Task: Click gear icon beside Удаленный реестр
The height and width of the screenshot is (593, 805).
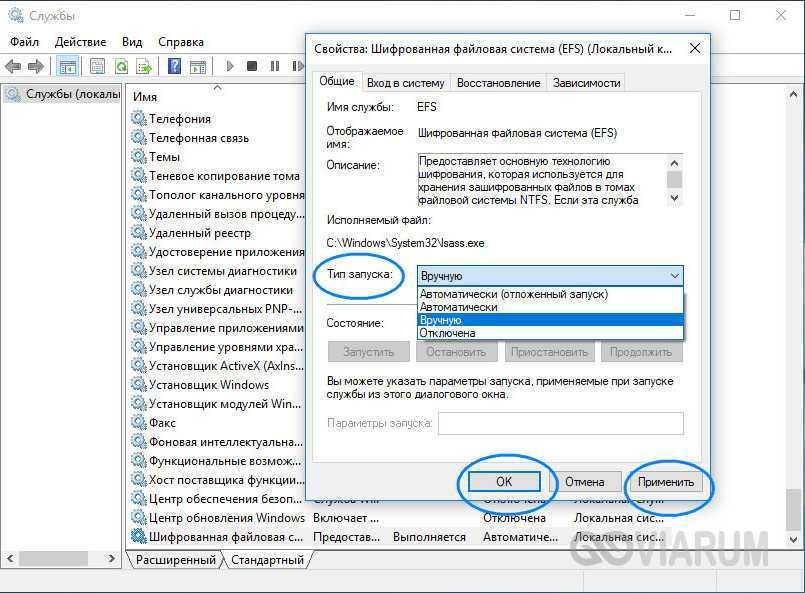Action: [139, 232]
